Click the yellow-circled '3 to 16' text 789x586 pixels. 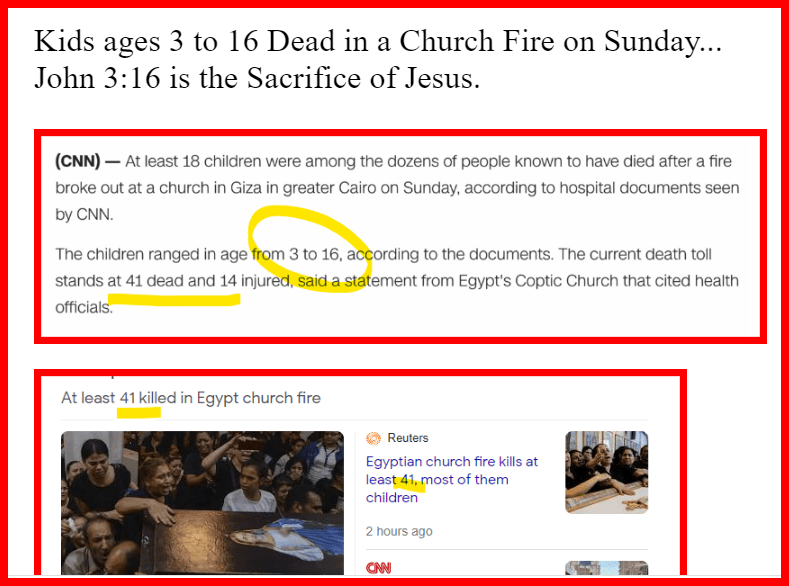click(x=315, y=254)
